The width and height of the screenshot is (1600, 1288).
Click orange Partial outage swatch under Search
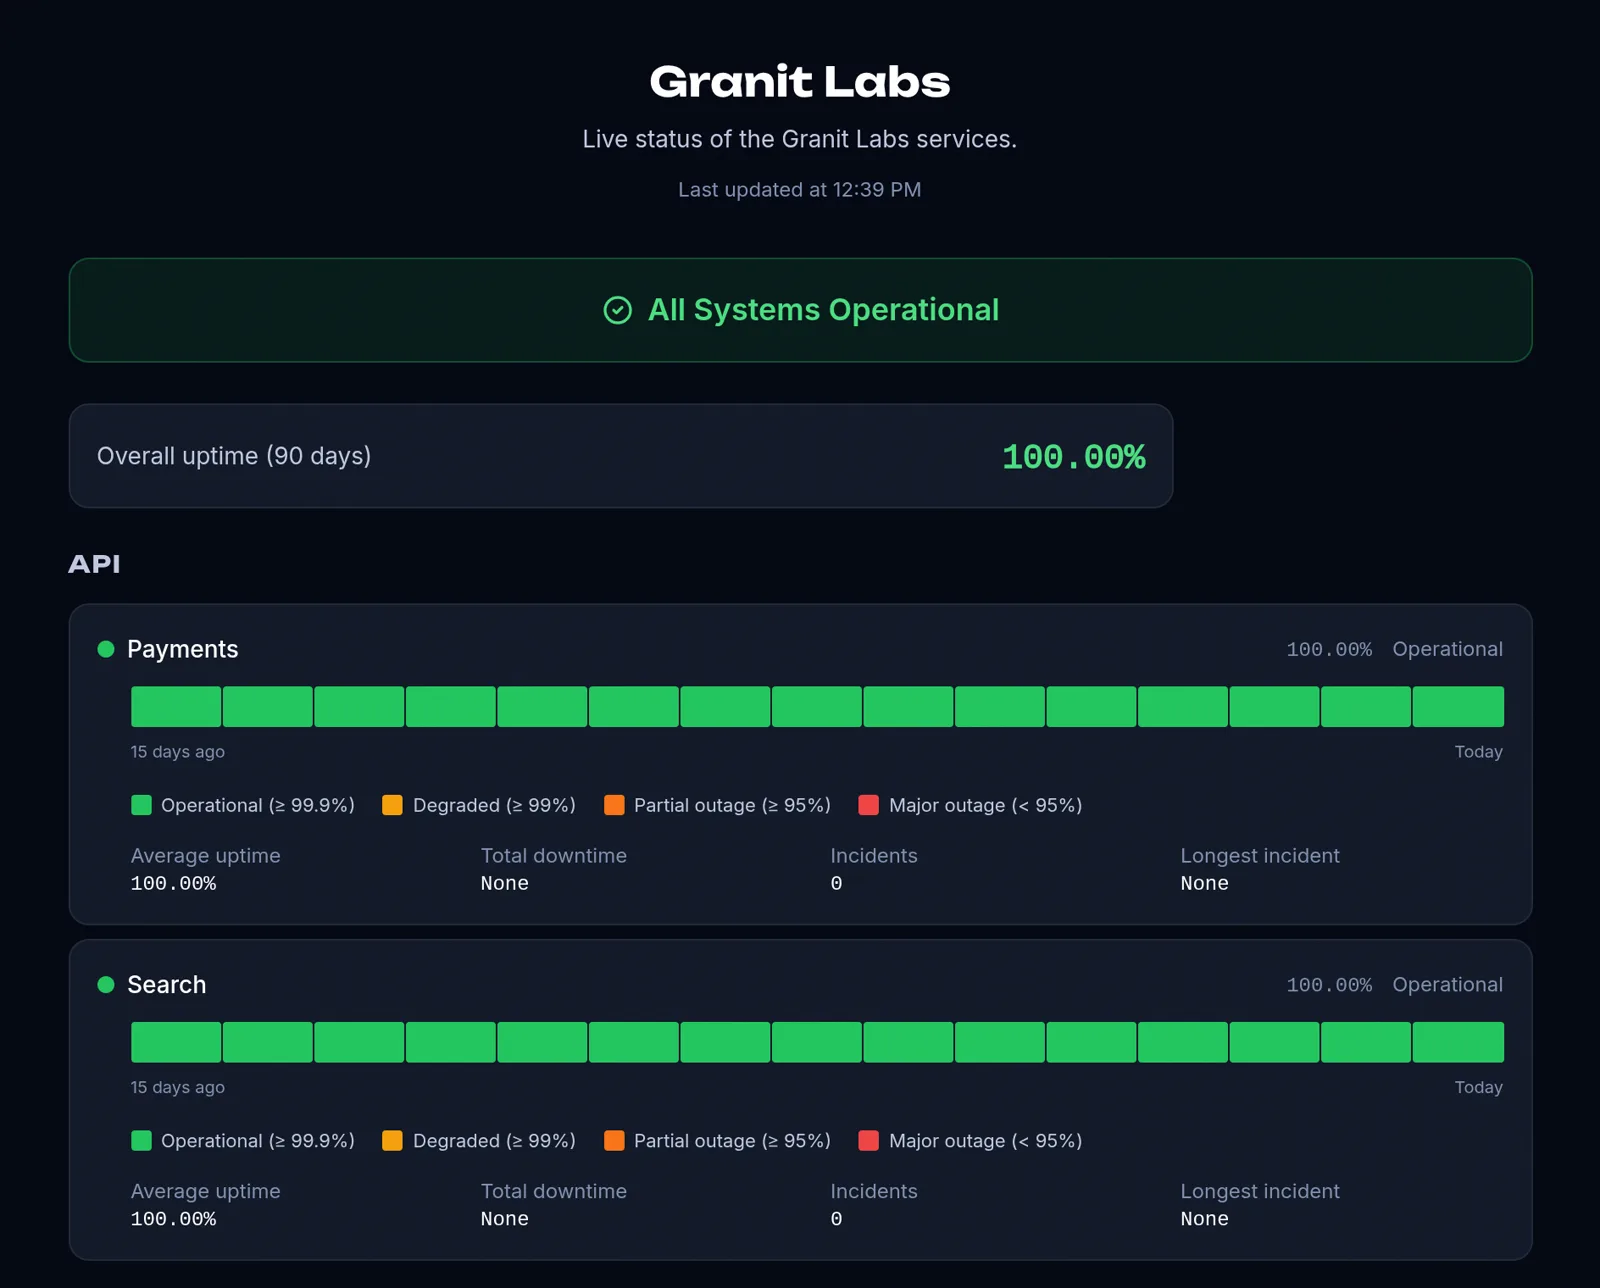click(x=614, y=1141)
